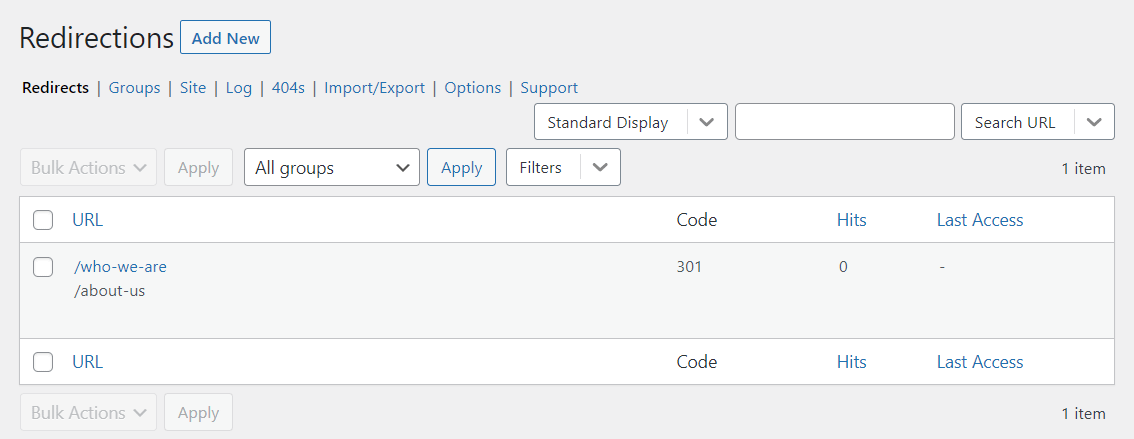Image resolution: width=1134 pixels, height=439 pixels.
Task: Apply the selected group filter
Action: click(x=461, y=168)
